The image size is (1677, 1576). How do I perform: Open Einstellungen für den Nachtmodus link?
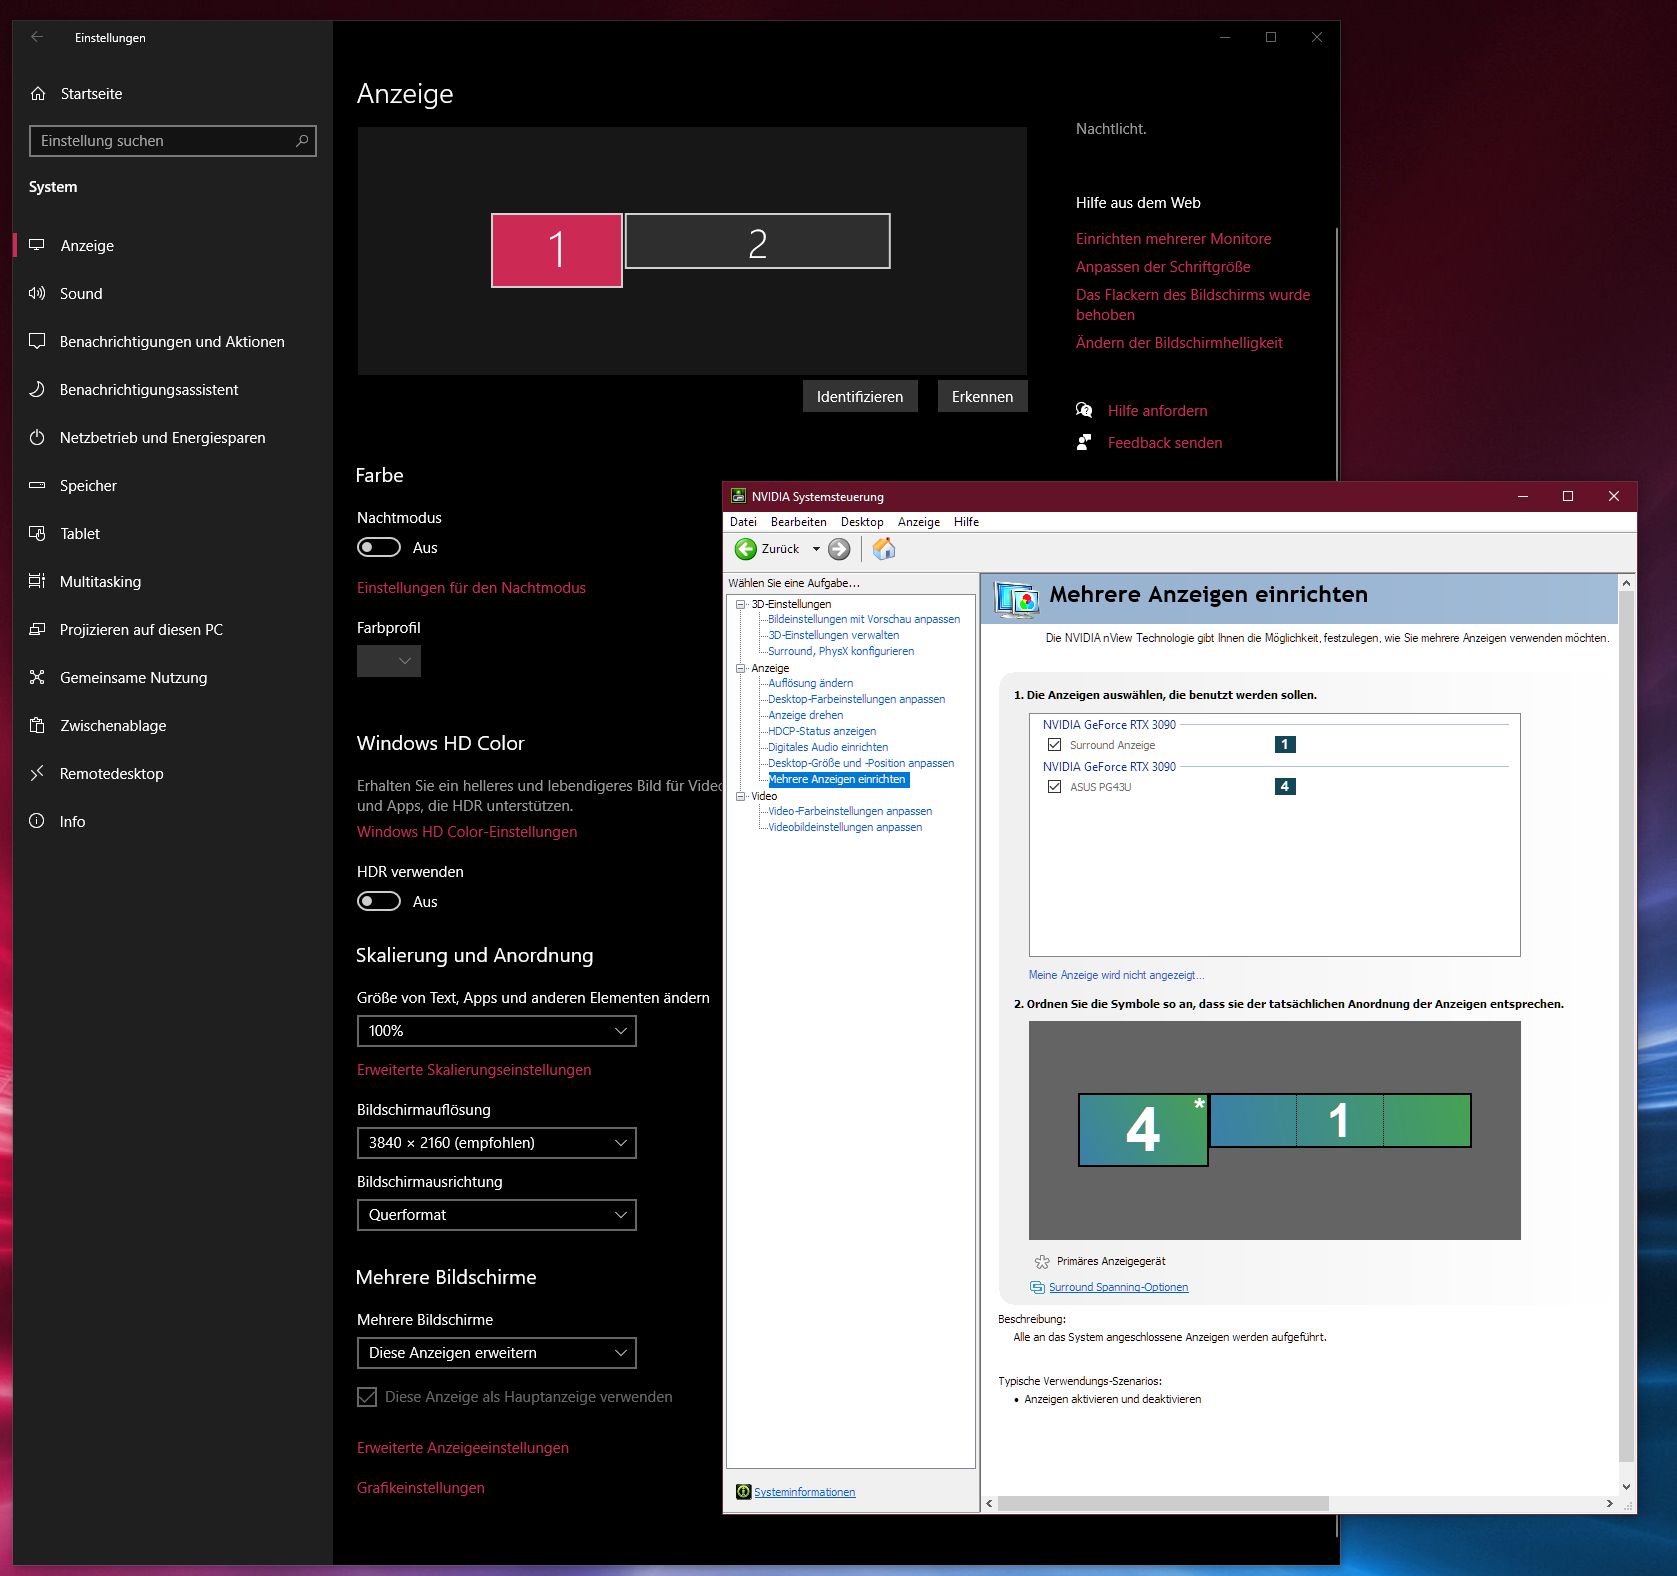point(471,588)
